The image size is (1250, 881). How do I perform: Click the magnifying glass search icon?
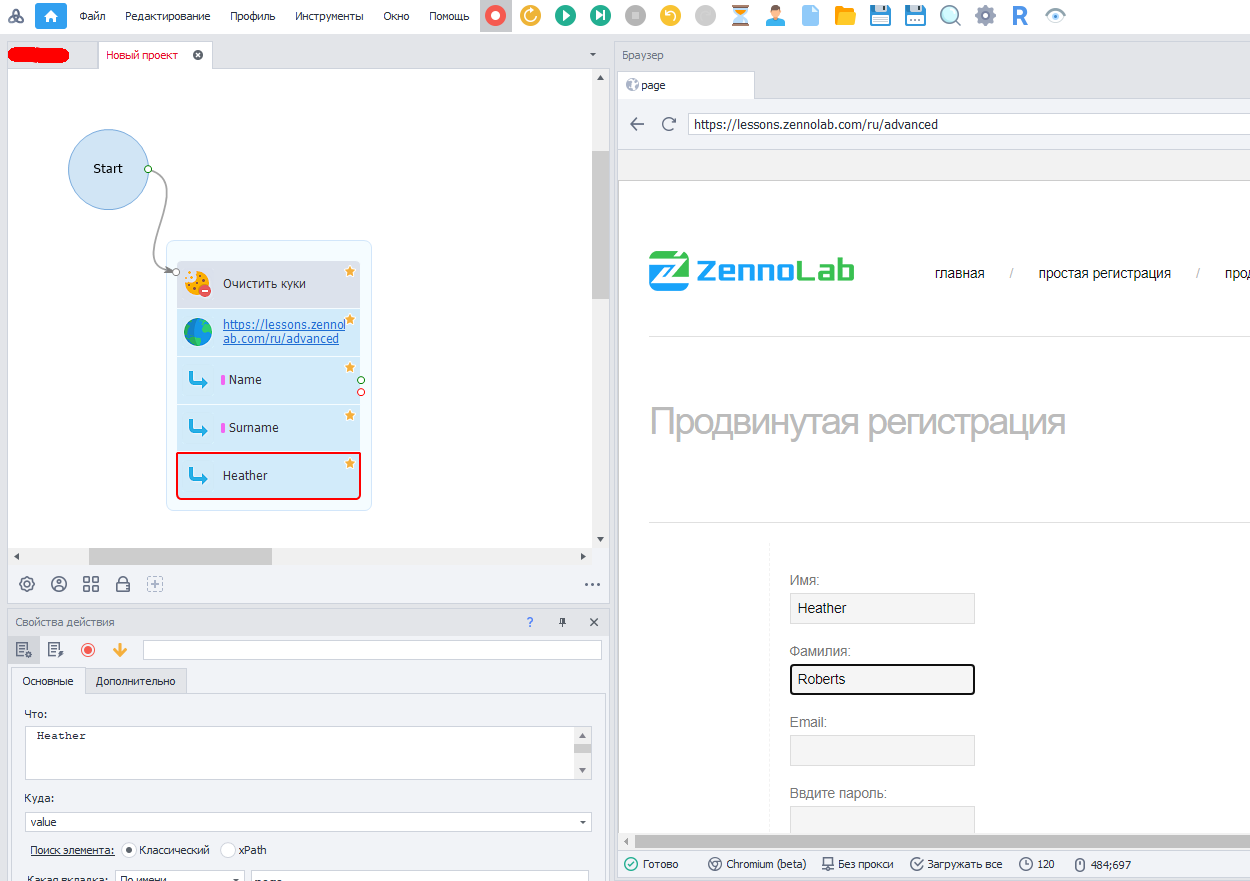coord(950,15)
